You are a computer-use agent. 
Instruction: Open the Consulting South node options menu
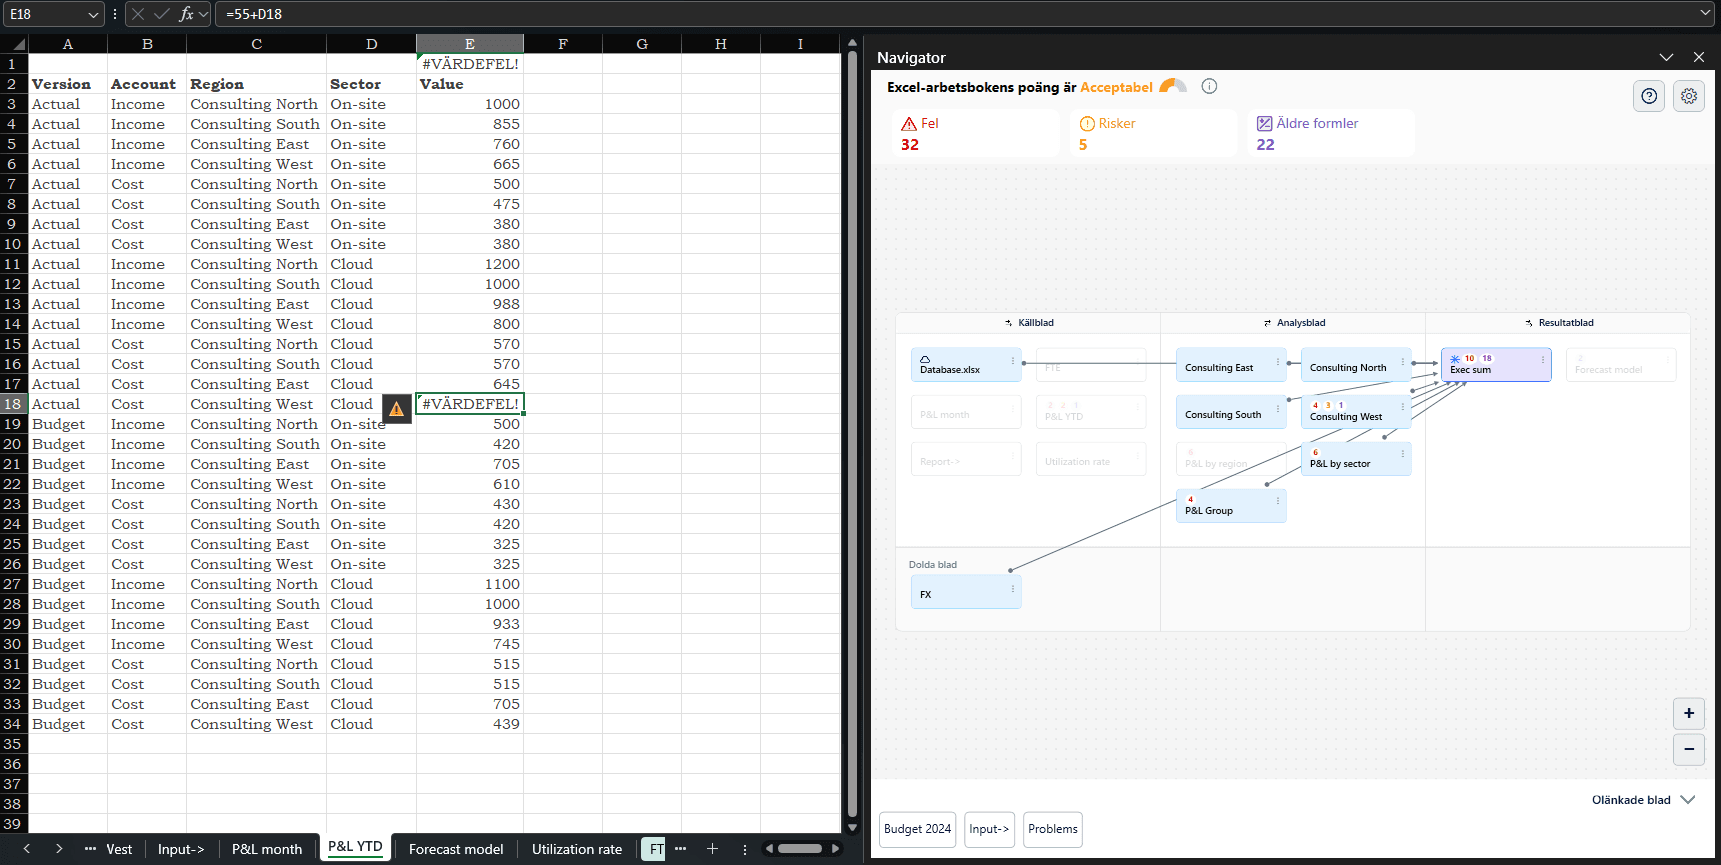click(x=1278, y=408)
